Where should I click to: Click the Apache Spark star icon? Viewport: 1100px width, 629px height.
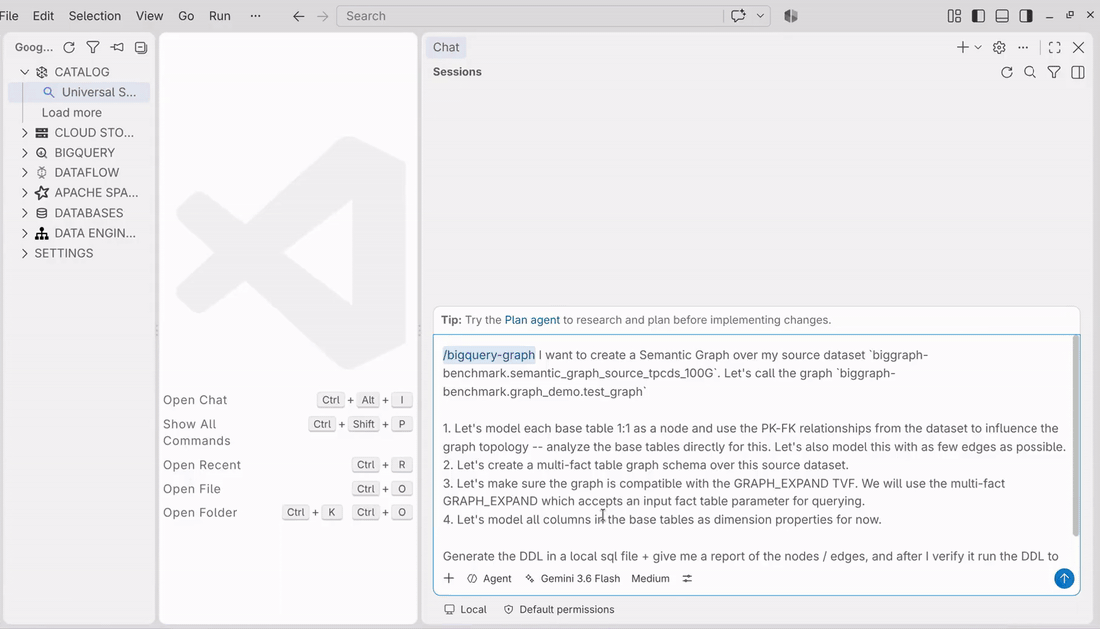point(42,192)
